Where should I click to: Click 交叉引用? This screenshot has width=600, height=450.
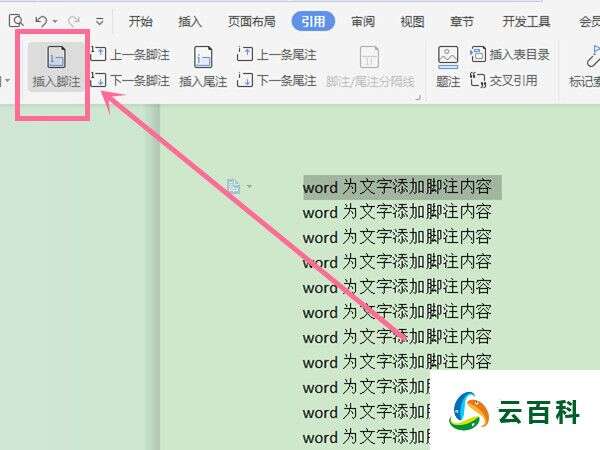pos(504,80)
